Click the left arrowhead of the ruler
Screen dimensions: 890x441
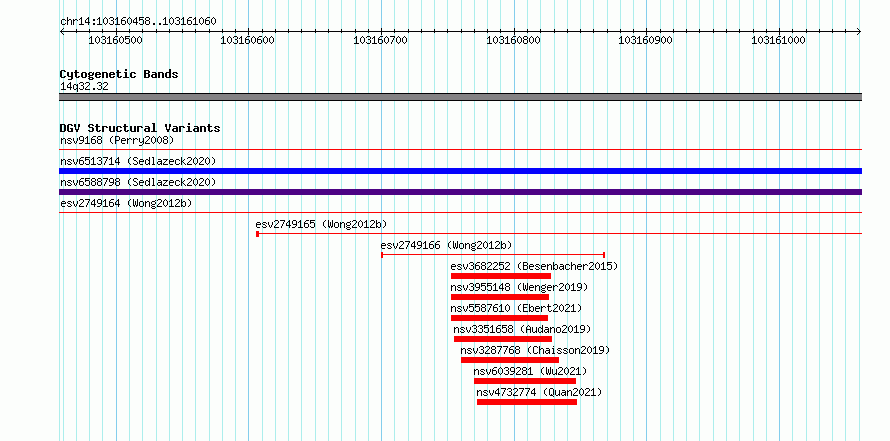tap(62, 31)
